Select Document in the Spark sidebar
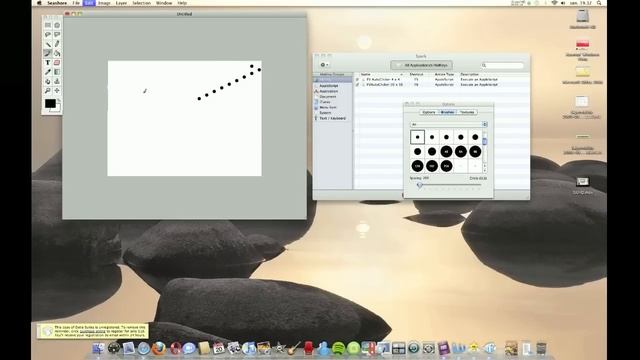This screenshot has width=640, height=360. point(328,97)
